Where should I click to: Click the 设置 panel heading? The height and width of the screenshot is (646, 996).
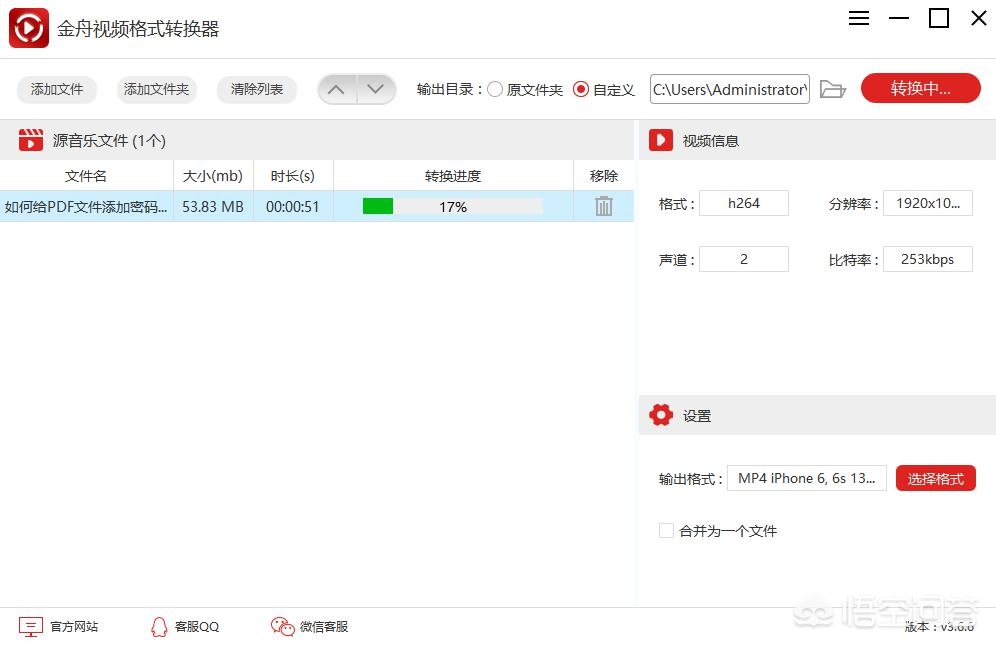pos(697,416)
